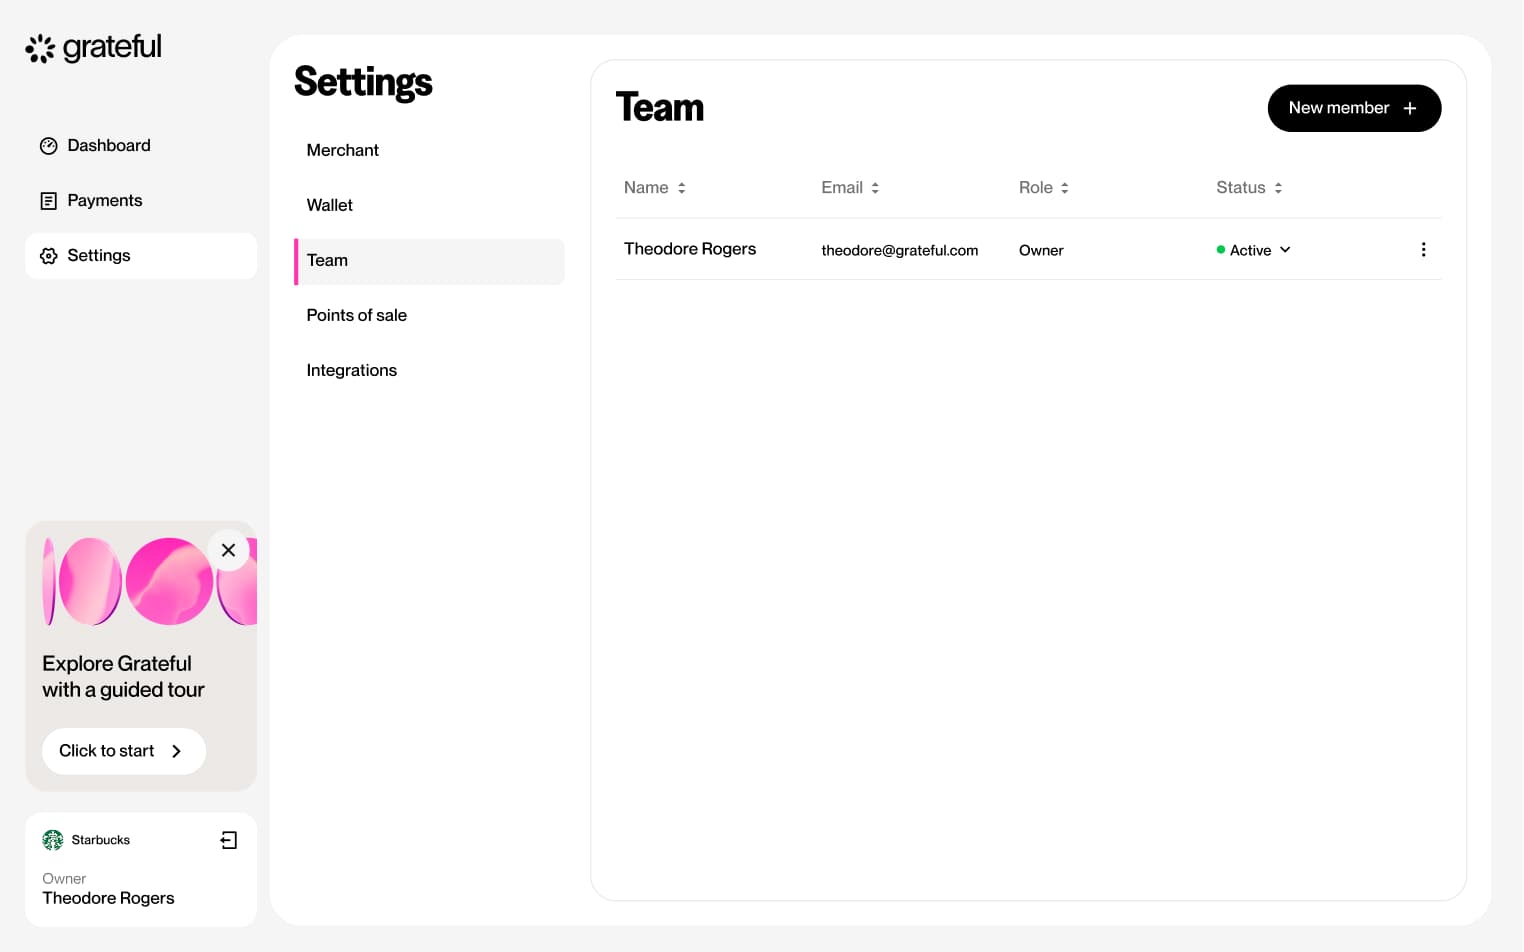The width and height of the screenshot is (1524, 952).
Task: Click the theodore@grateful.com email cell
Action: click(x=899, y=250)
